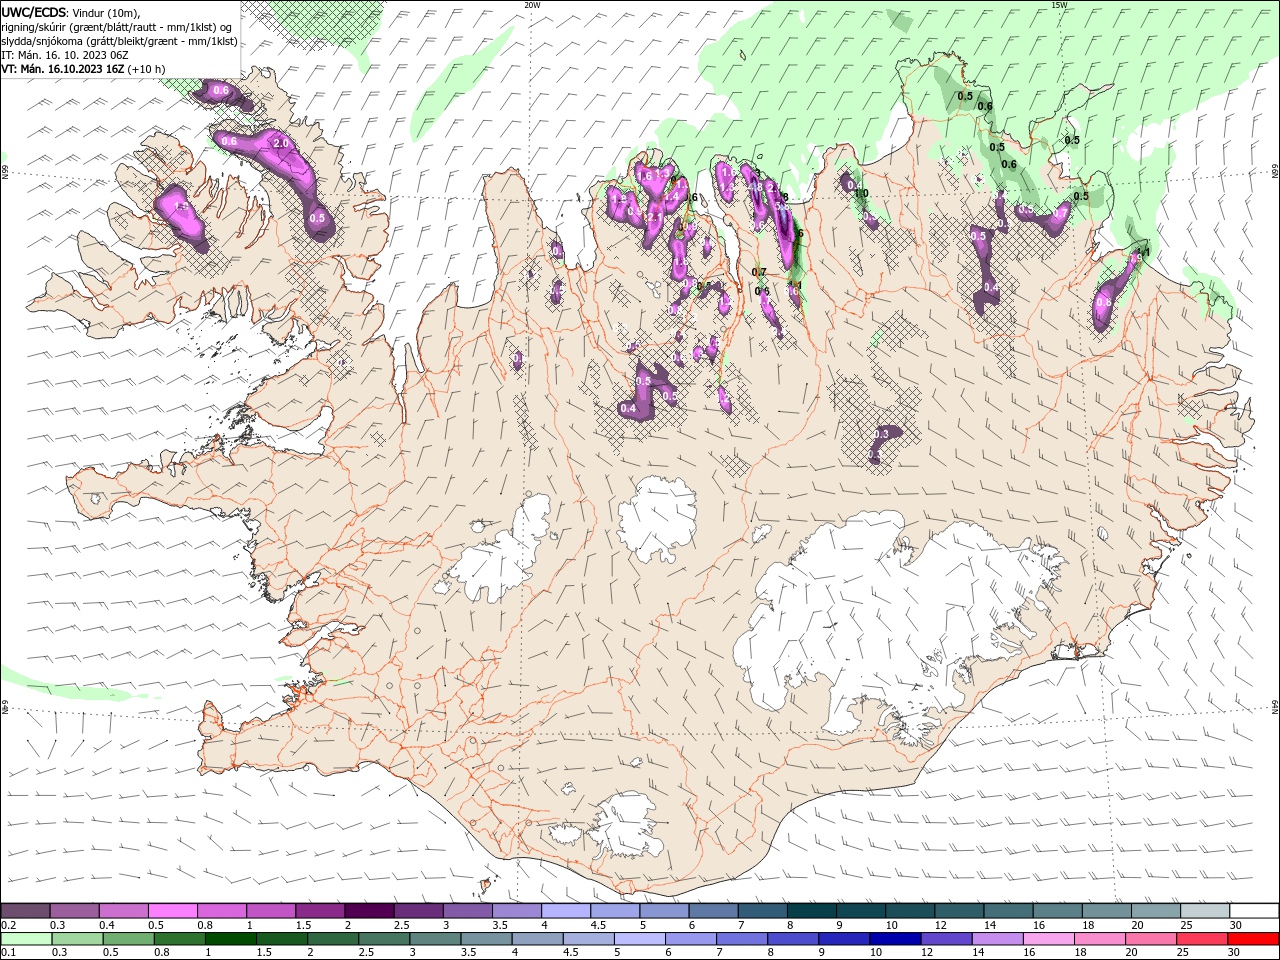Pick the light lavender swatch at 4, upper legend
Viewport: 1280px width, 960px height.
tap(566, 910)
